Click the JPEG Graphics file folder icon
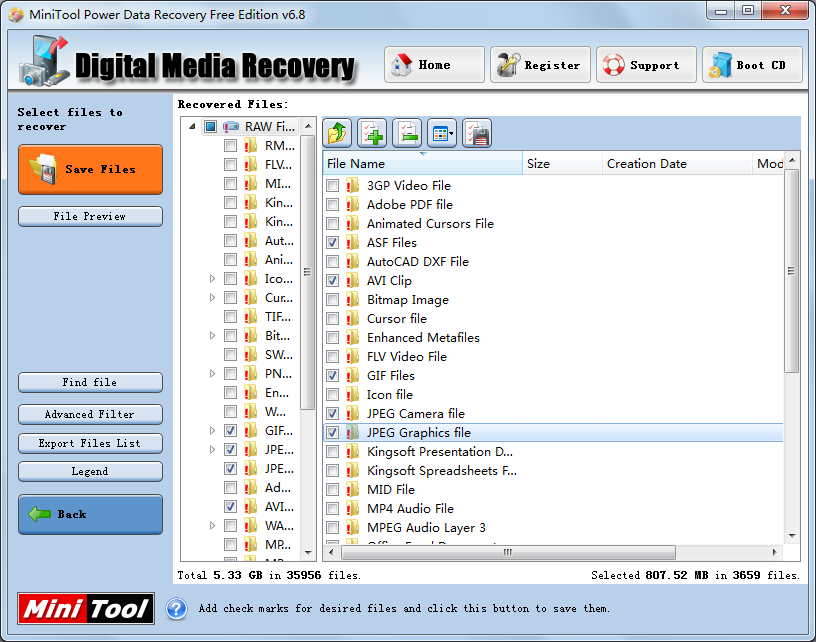Image resolution: width=816 pixels, height=642 pixels. (x=353, y=432)
